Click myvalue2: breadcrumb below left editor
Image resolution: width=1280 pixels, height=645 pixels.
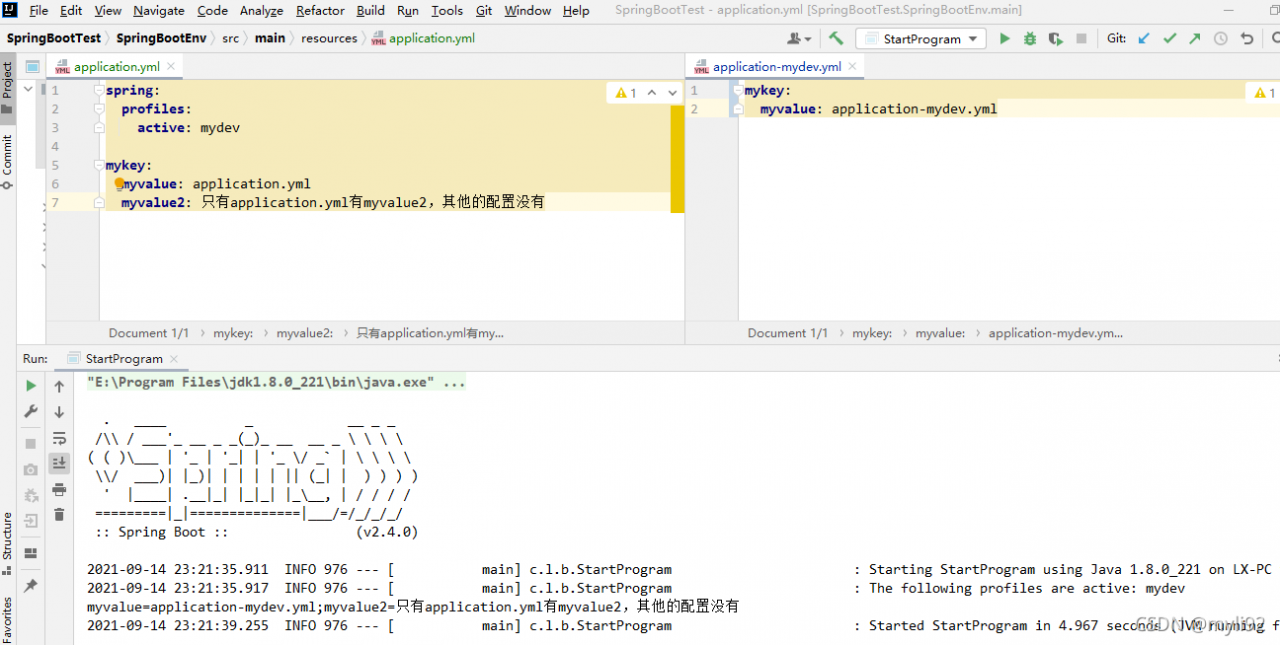(x=305, y=333)
